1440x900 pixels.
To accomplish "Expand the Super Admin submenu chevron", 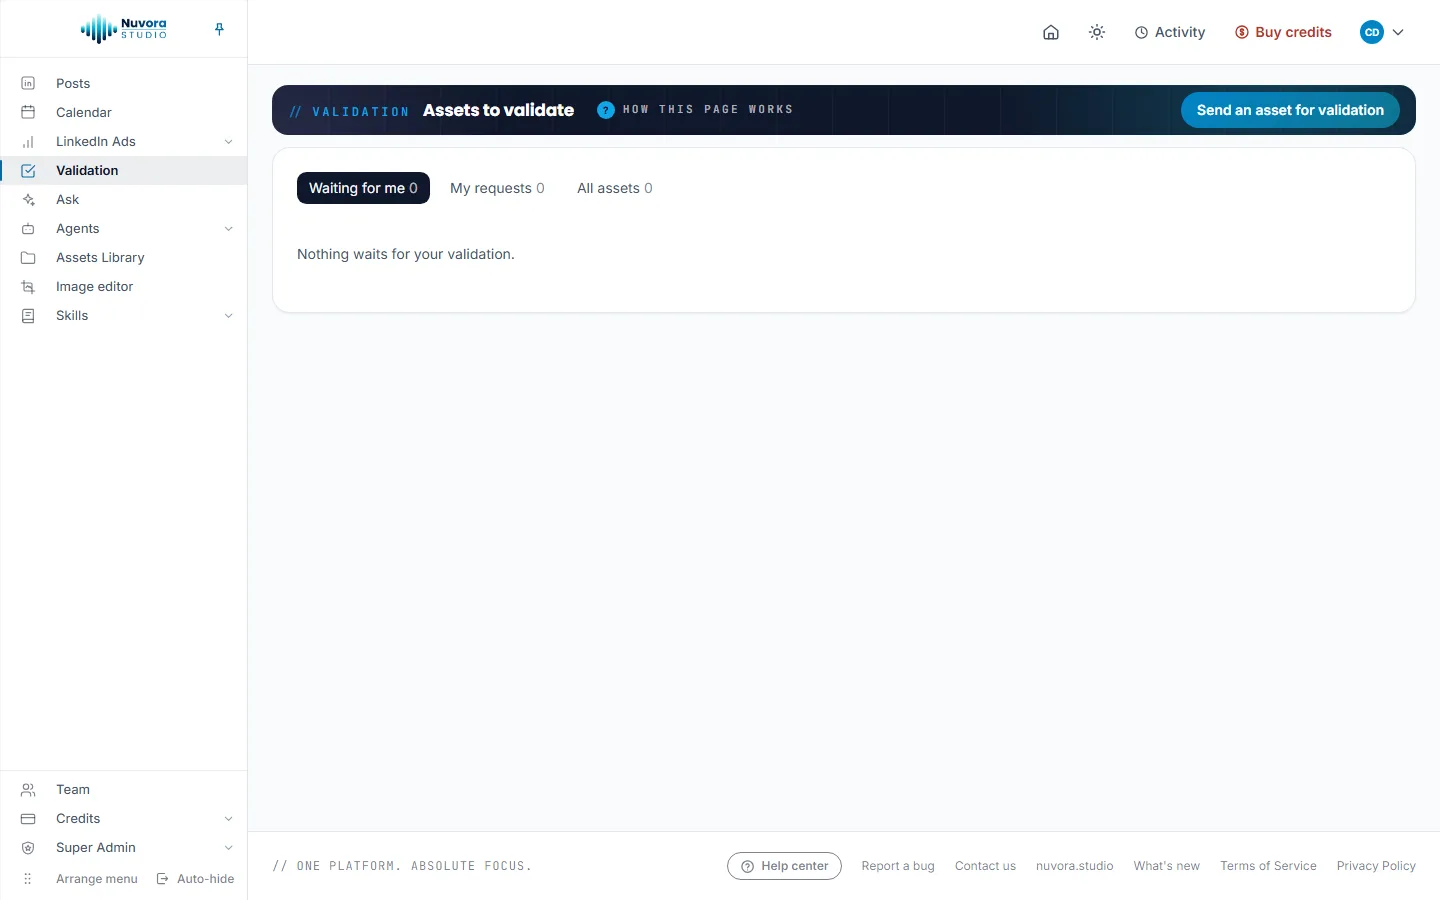I will (x=228, y=847).
